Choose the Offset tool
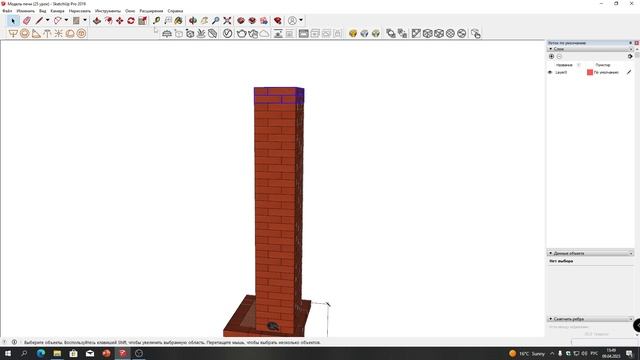The image size is (640, 360). (109, 20)
